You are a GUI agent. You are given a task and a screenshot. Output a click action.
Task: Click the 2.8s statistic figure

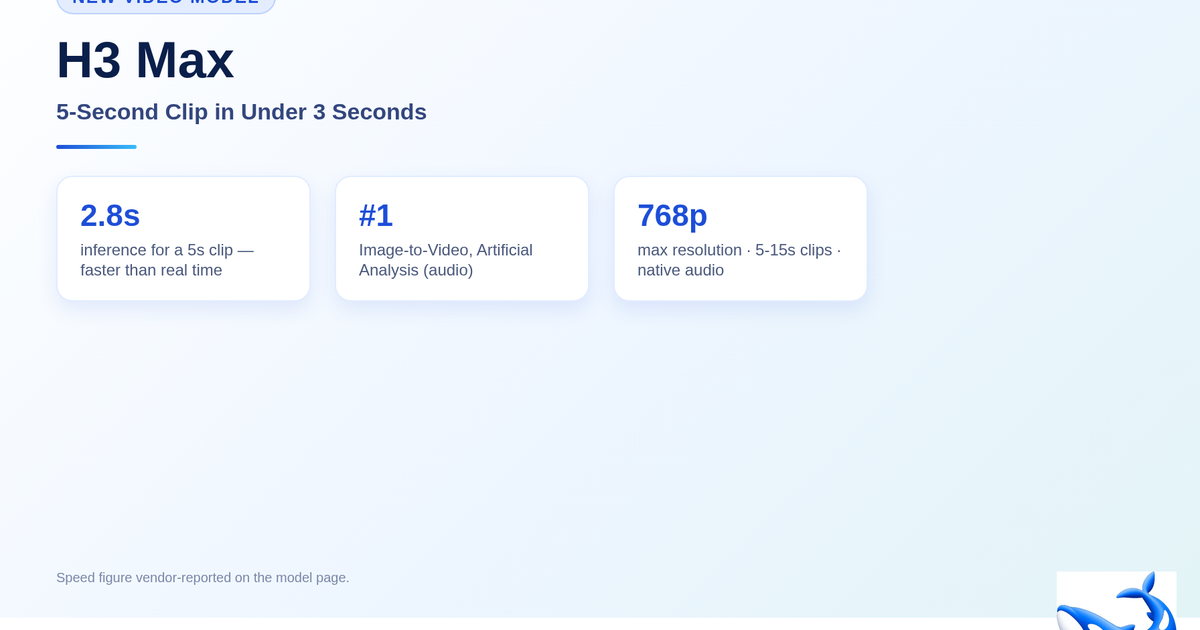110,215
